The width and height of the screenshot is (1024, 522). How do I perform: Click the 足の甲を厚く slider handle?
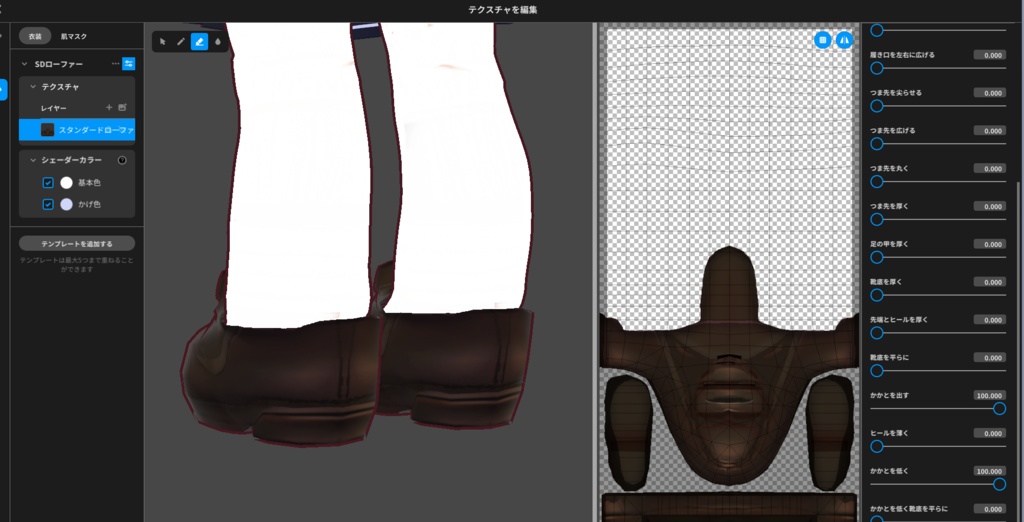[x=877, y=257]
